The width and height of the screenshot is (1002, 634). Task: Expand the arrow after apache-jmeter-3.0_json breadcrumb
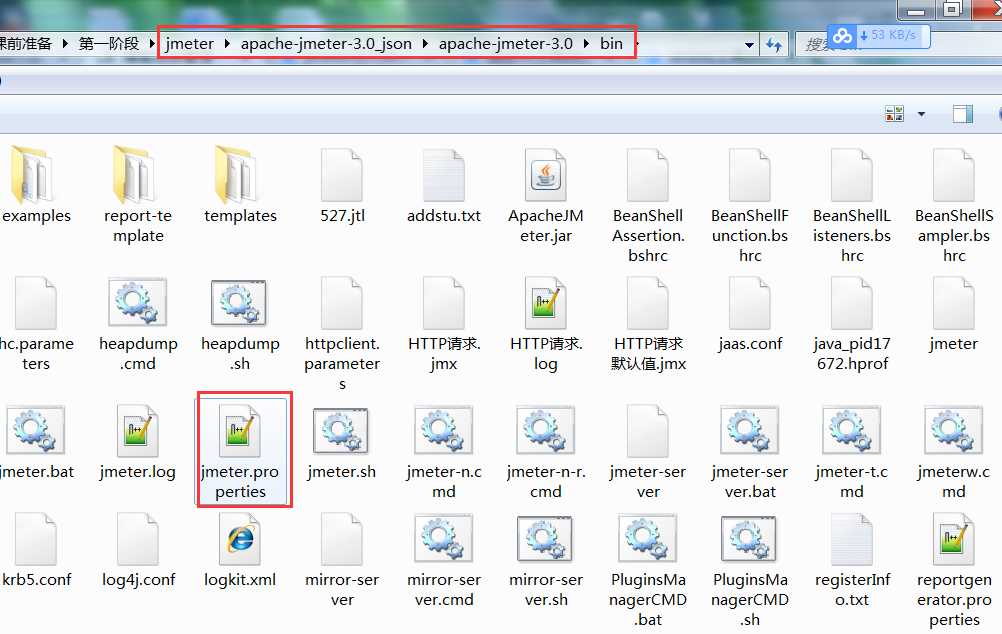click(x=425, y=43)
